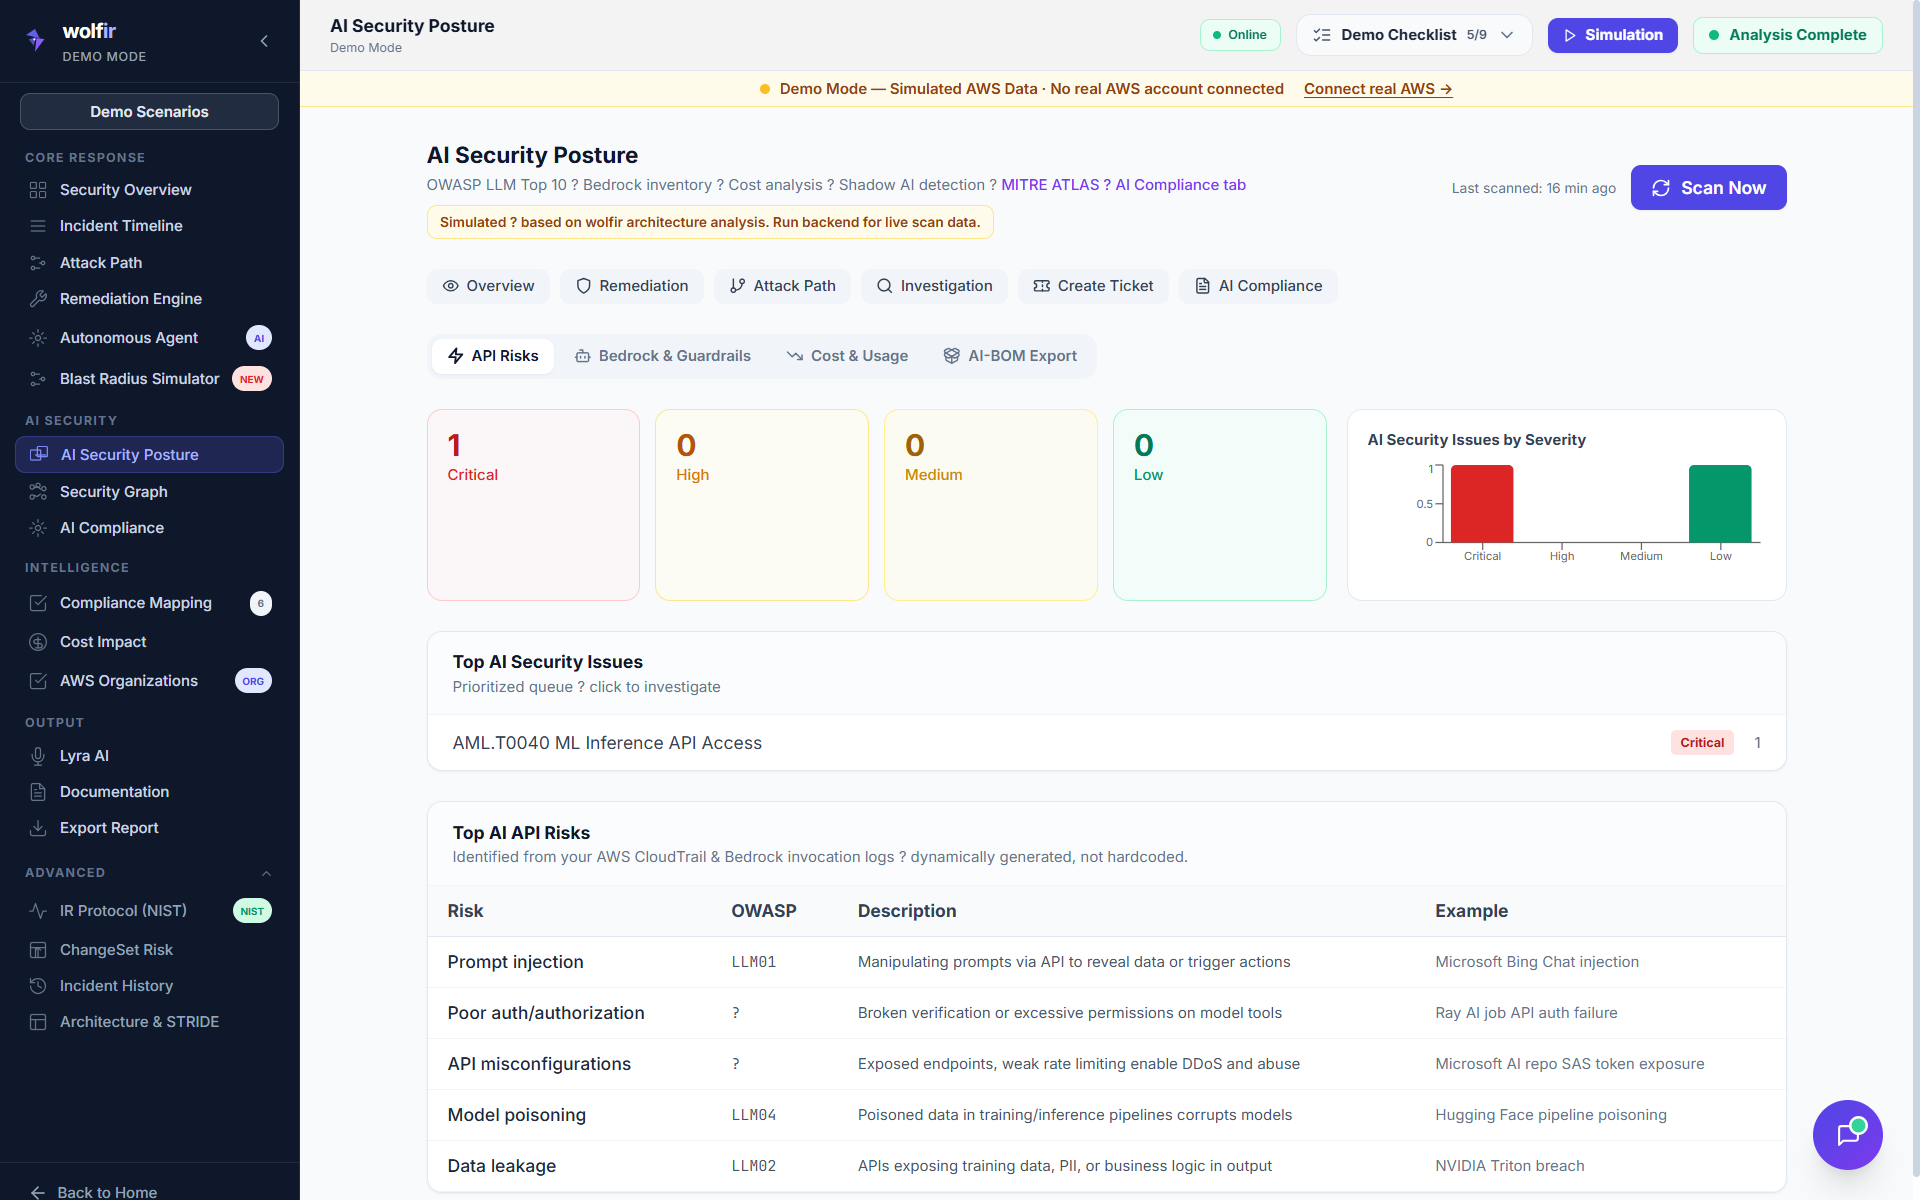This screenshot has width=1920, height=1200.
Task: Click the Lyra AI microphone icon
Action: (x=38, y=756)
